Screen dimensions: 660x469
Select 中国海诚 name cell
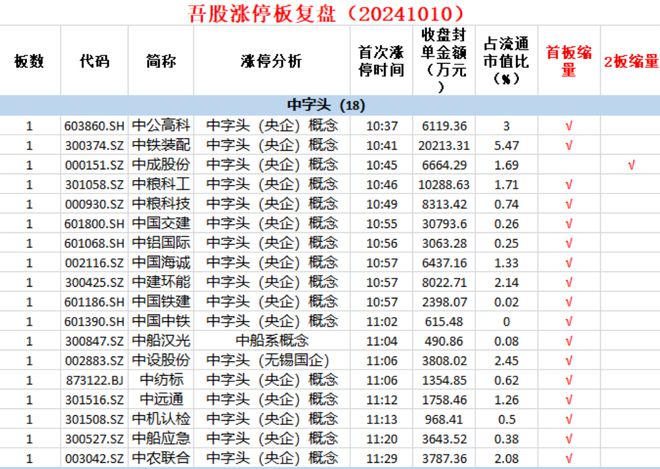pyautogui.click(x=161, y=263)
